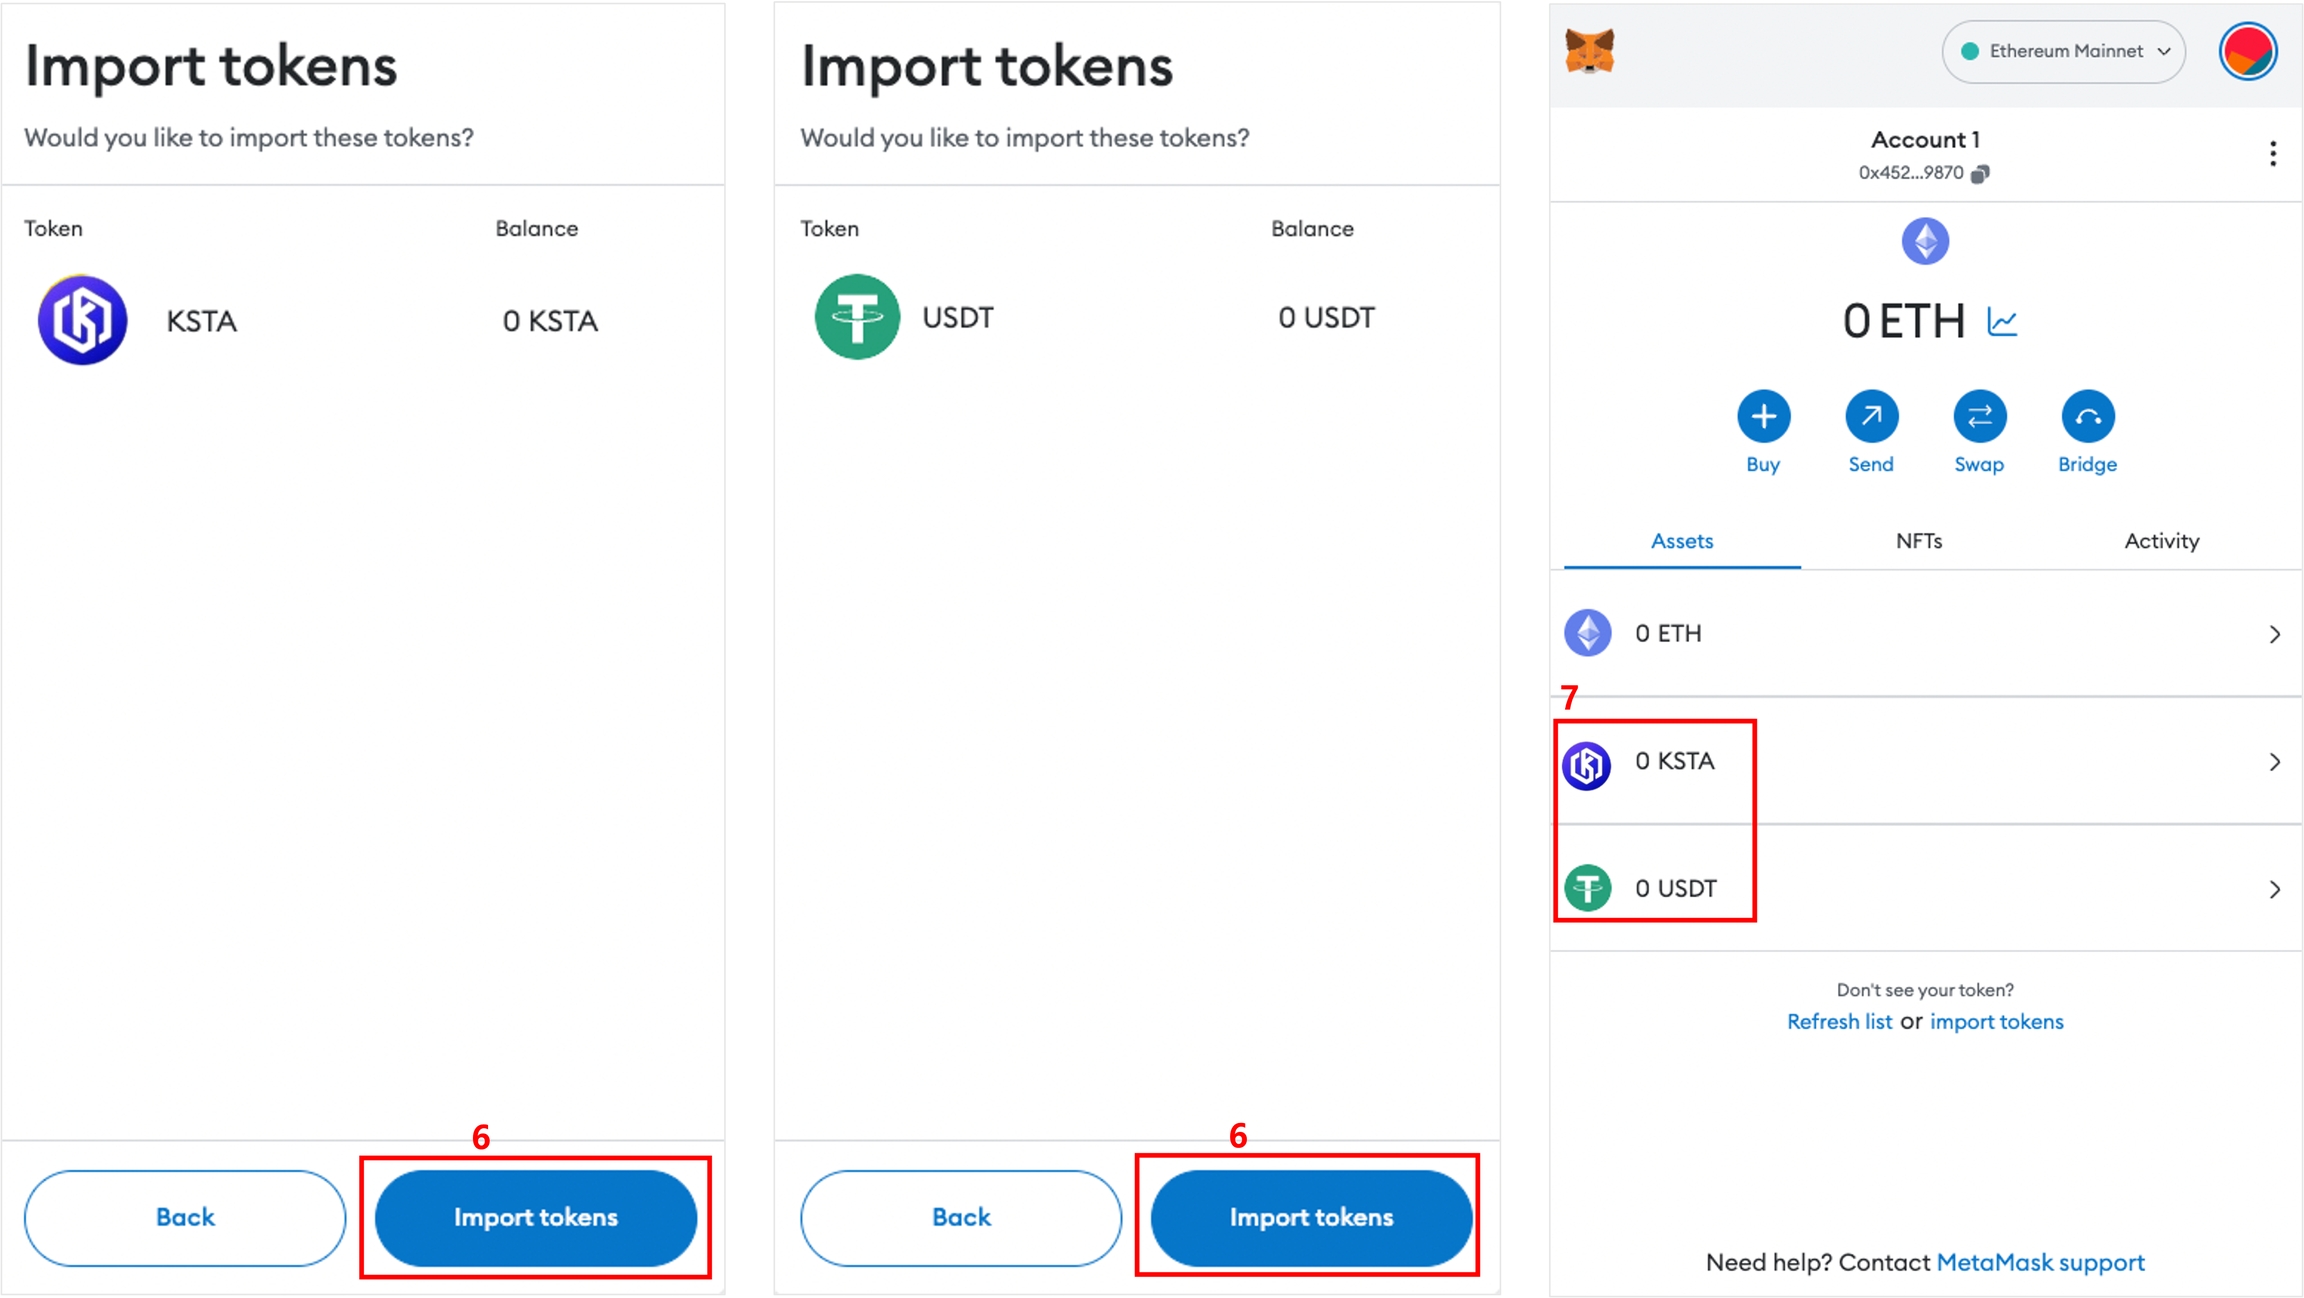The width and height of the screenshot is (2304, 1298).
Task: Click Import tokens in the USDT dialog
Action: [1311, 1218]
